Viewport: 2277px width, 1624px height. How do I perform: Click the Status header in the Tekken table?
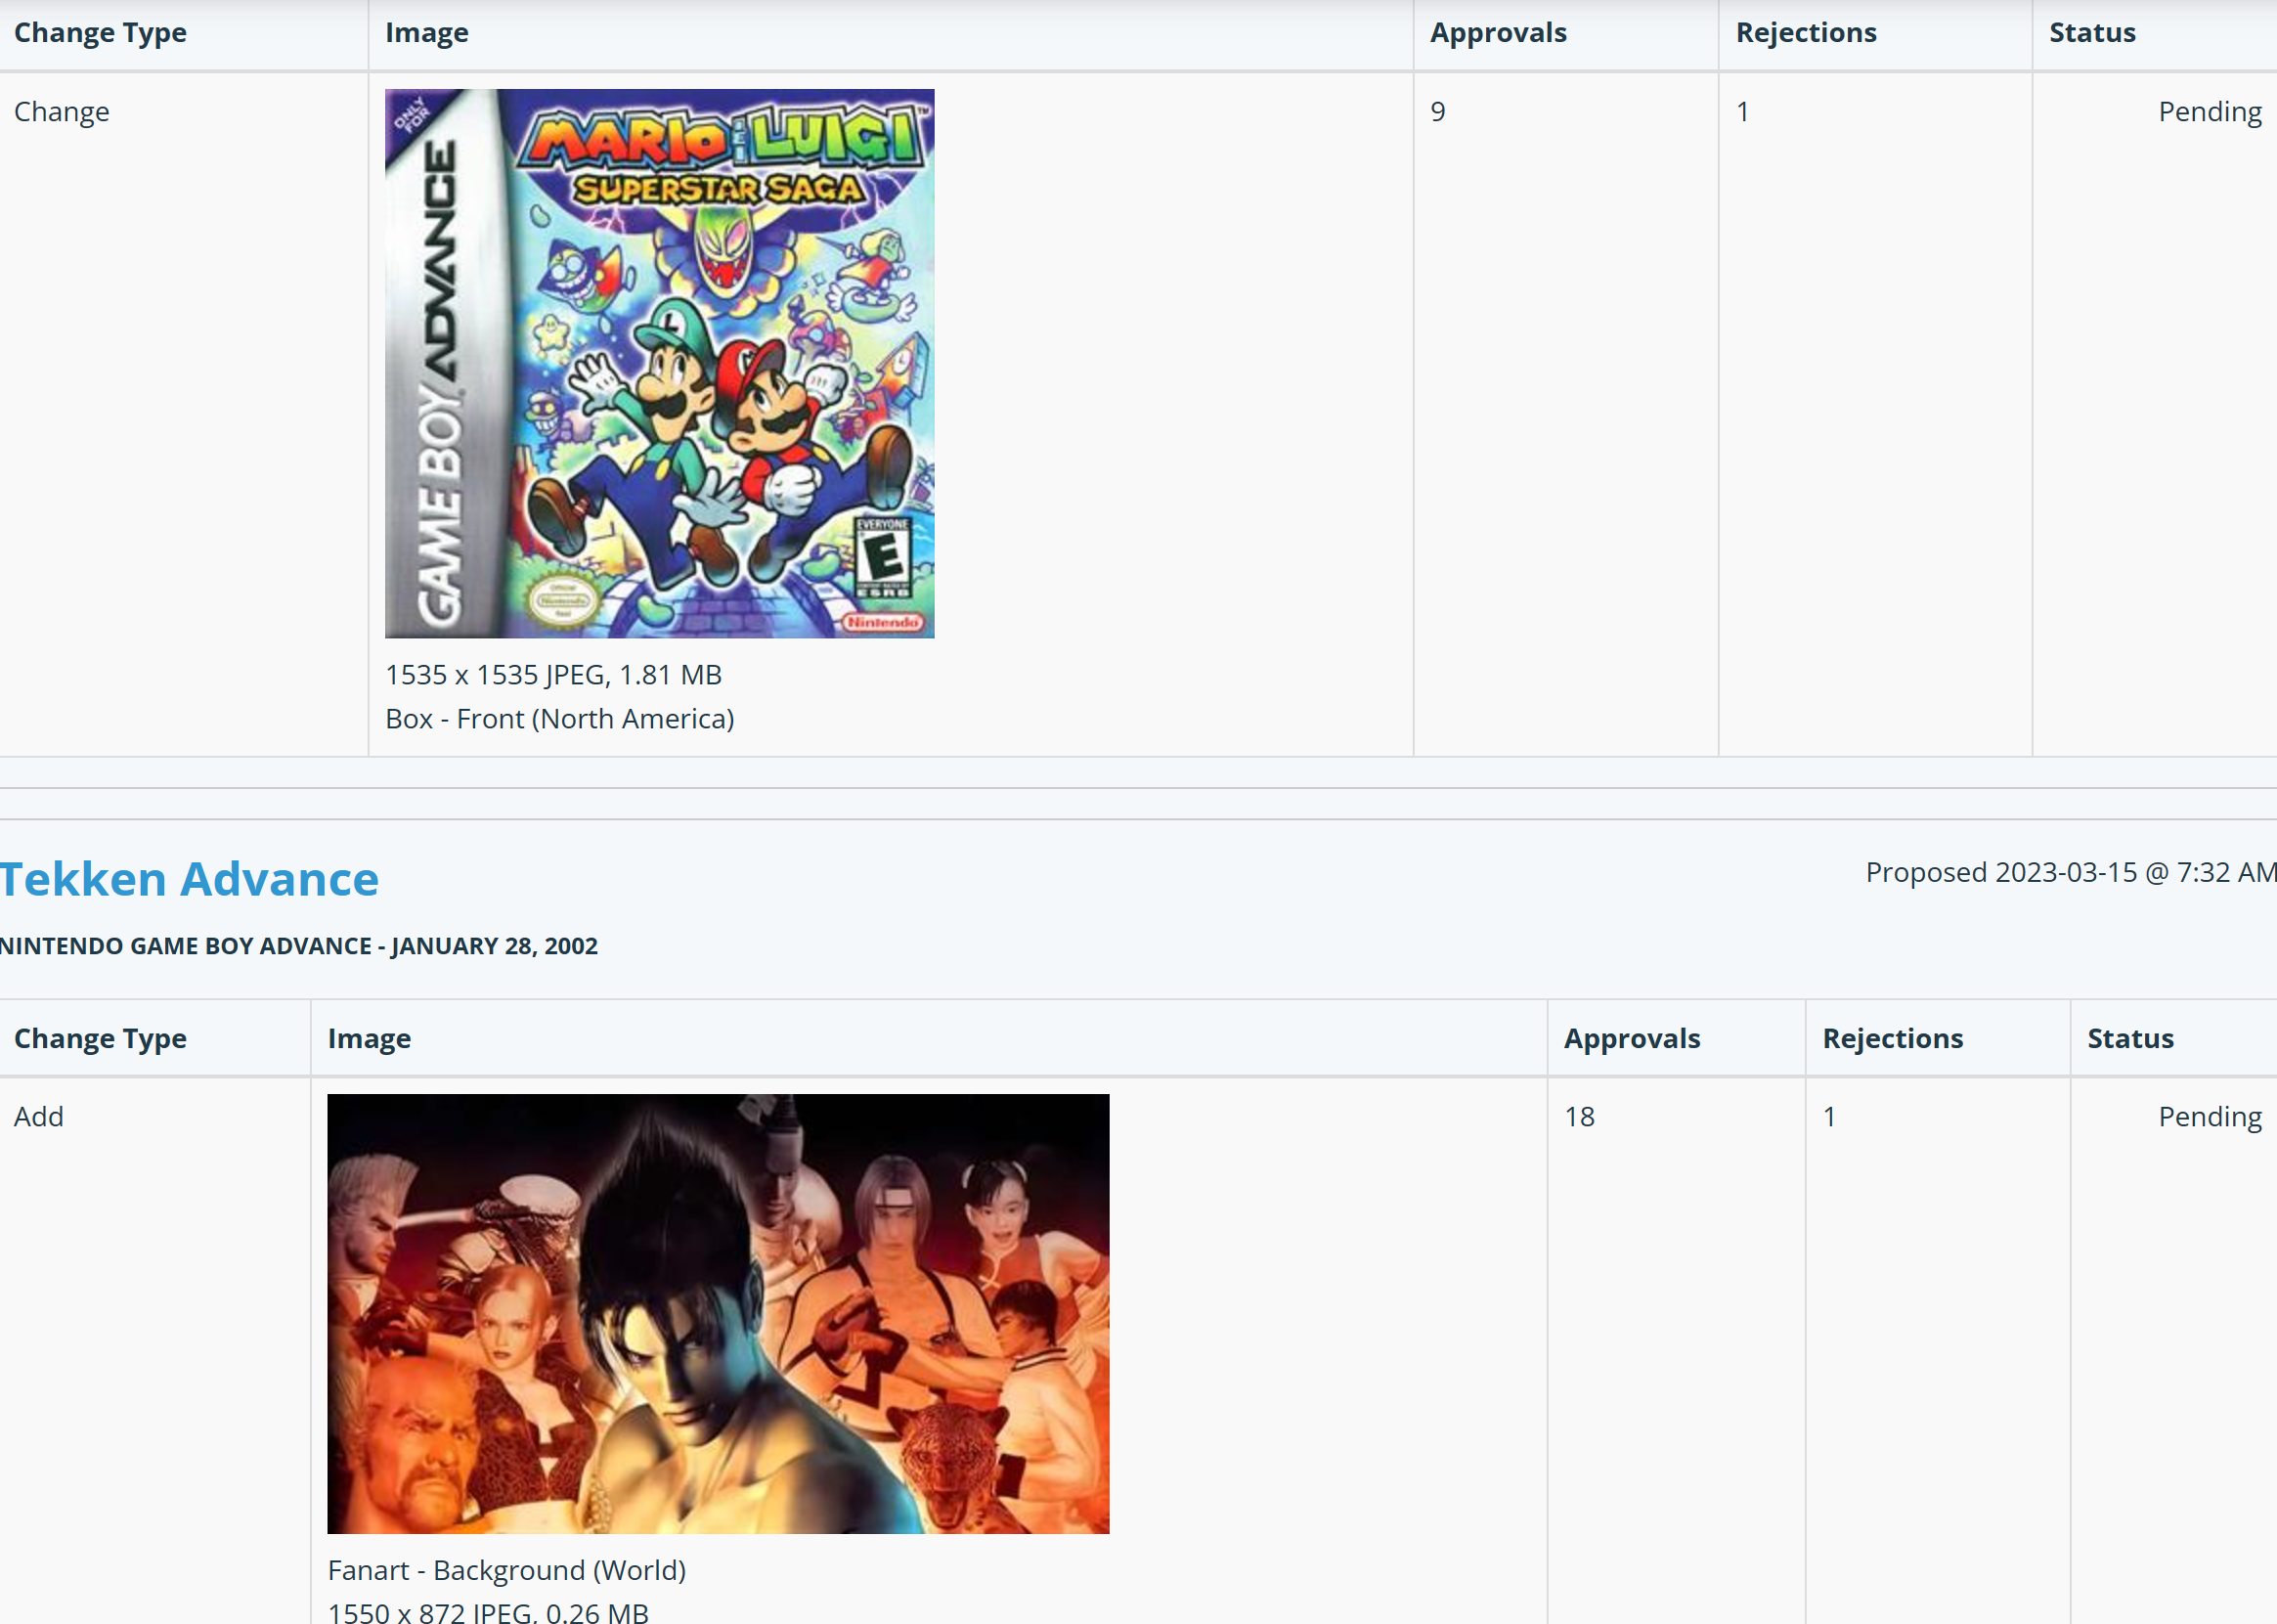(2131, 1039)
